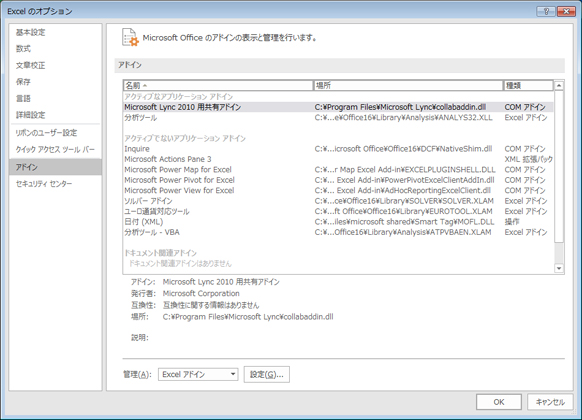
Task: Click the 場所 column header
Action: 408,86
